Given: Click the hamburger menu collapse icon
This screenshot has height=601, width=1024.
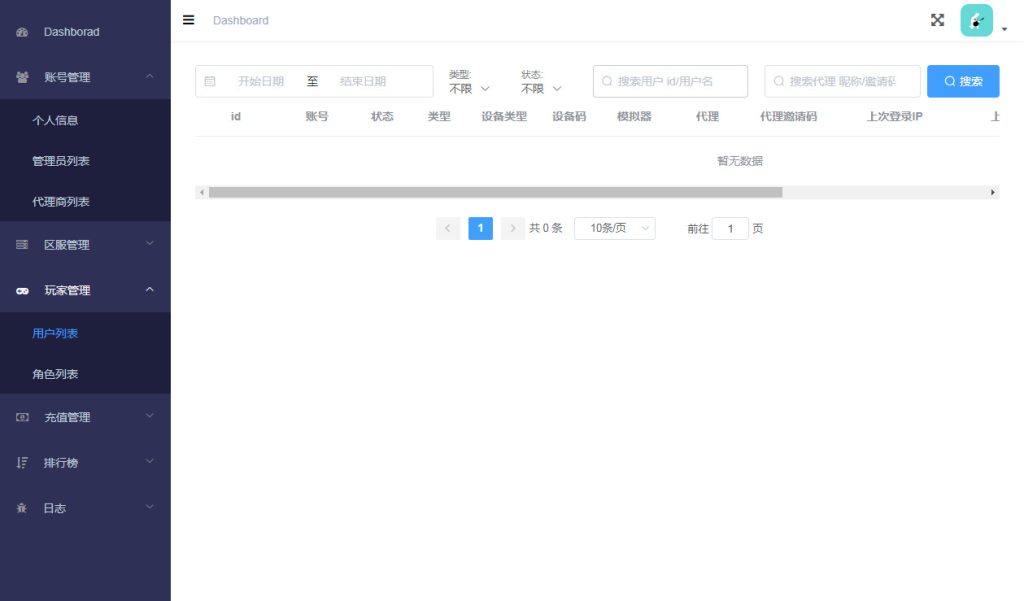Looking at the screenshot, I should pos(188,20).
